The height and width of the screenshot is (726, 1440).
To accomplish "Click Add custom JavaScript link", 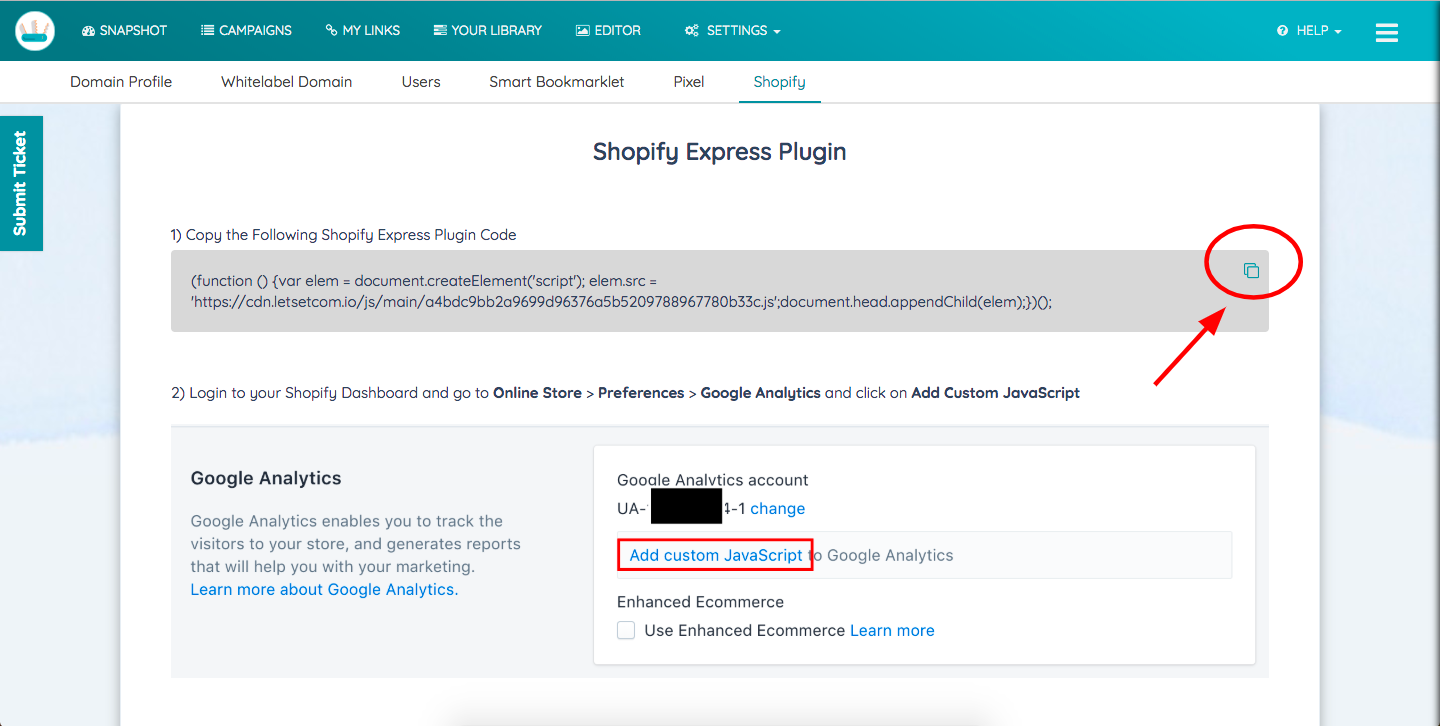I will click(716, 555).
